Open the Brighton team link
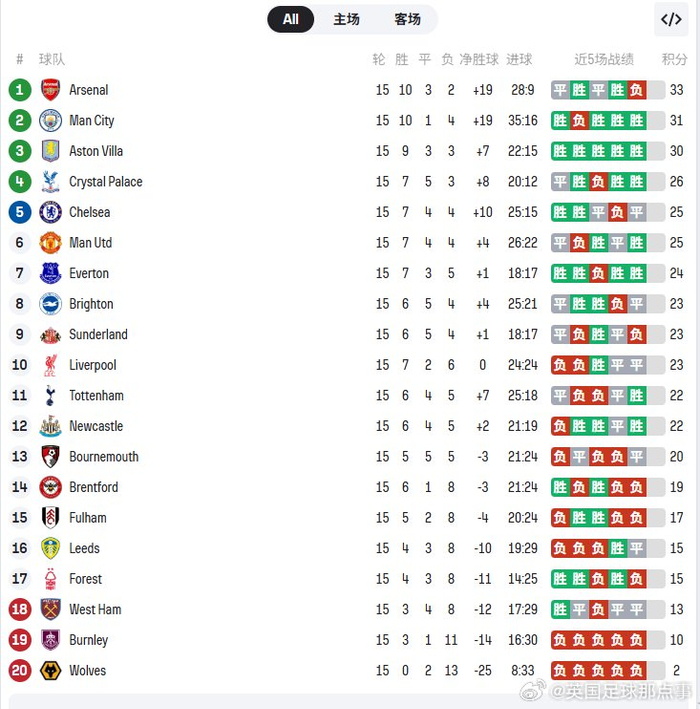 point(91,304)
